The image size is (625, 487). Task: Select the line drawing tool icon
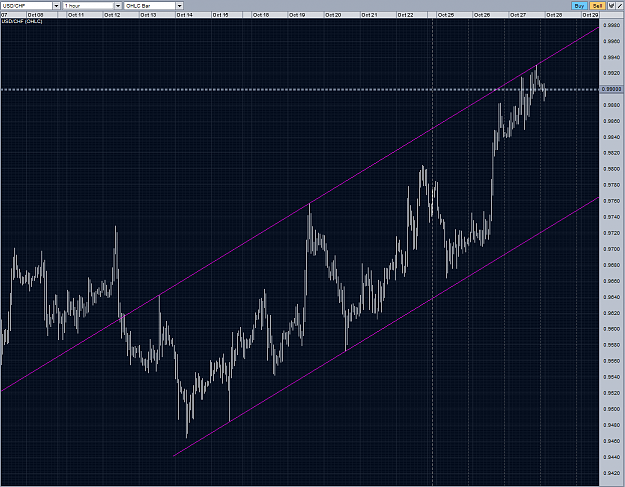(x=619, y=6)
